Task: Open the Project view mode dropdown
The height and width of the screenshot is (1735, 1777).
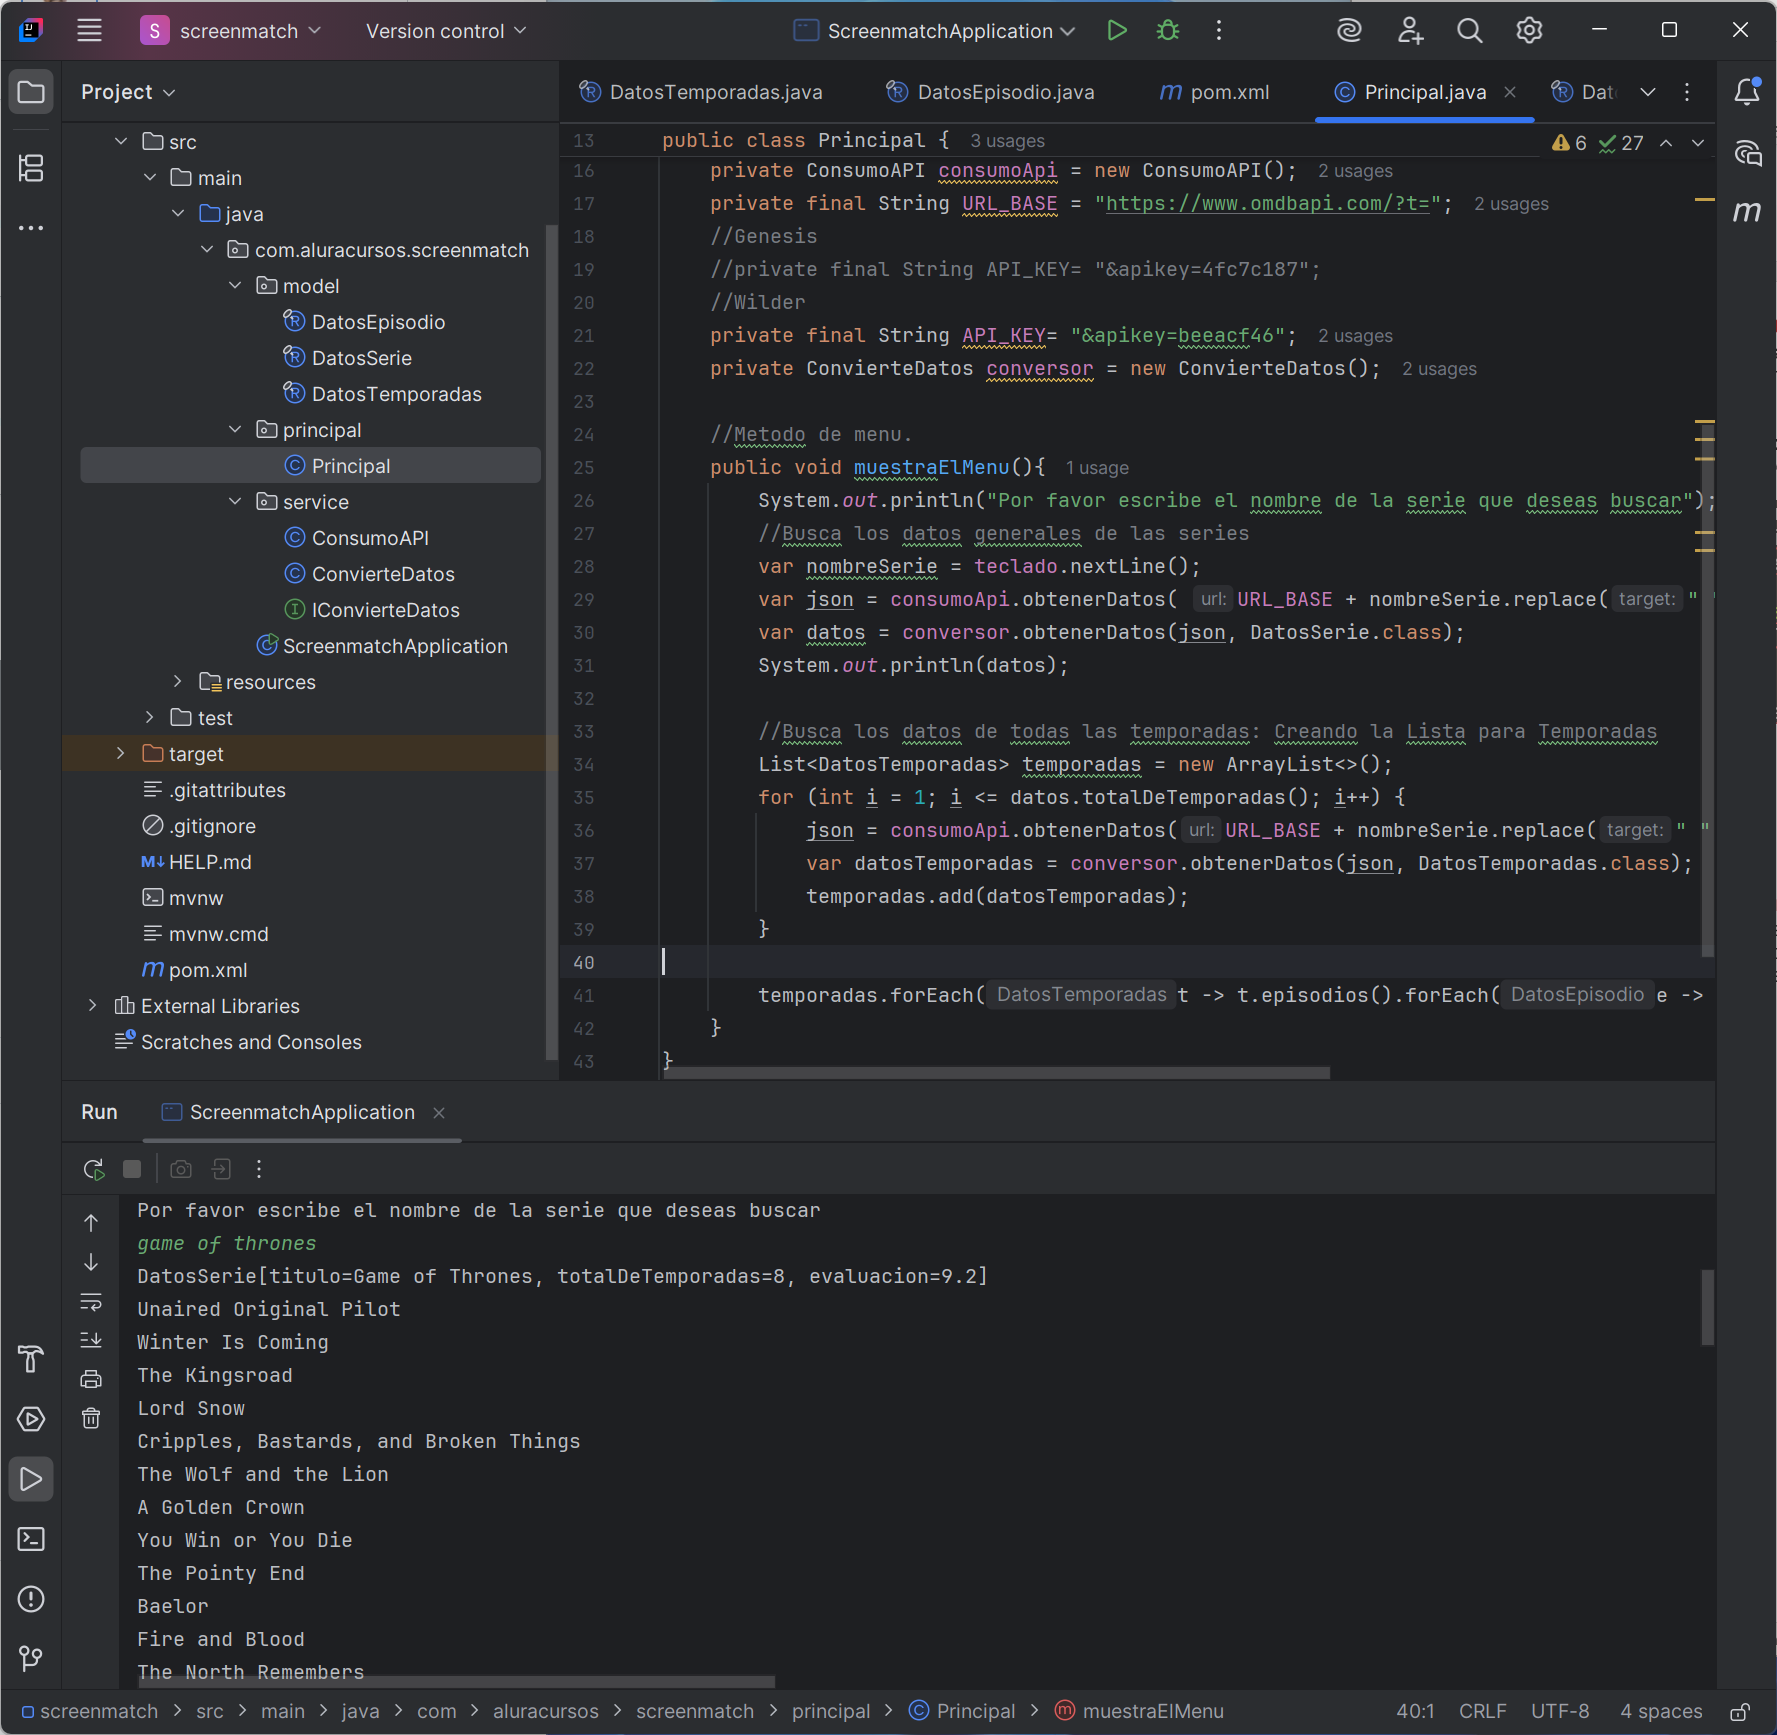Action: click(x=128, y=92)
